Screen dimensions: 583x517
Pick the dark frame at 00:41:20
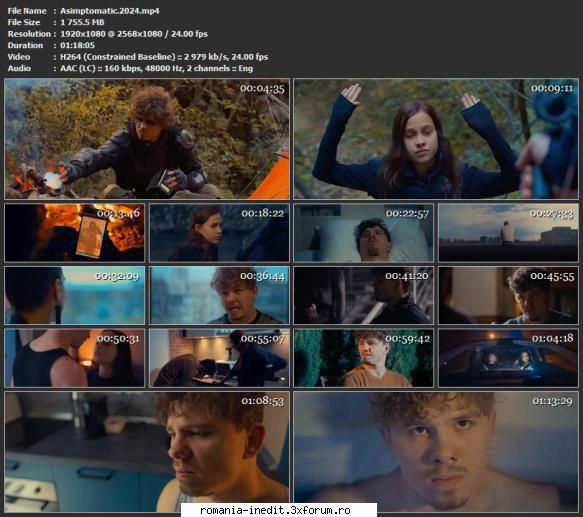tap(364, 295)
